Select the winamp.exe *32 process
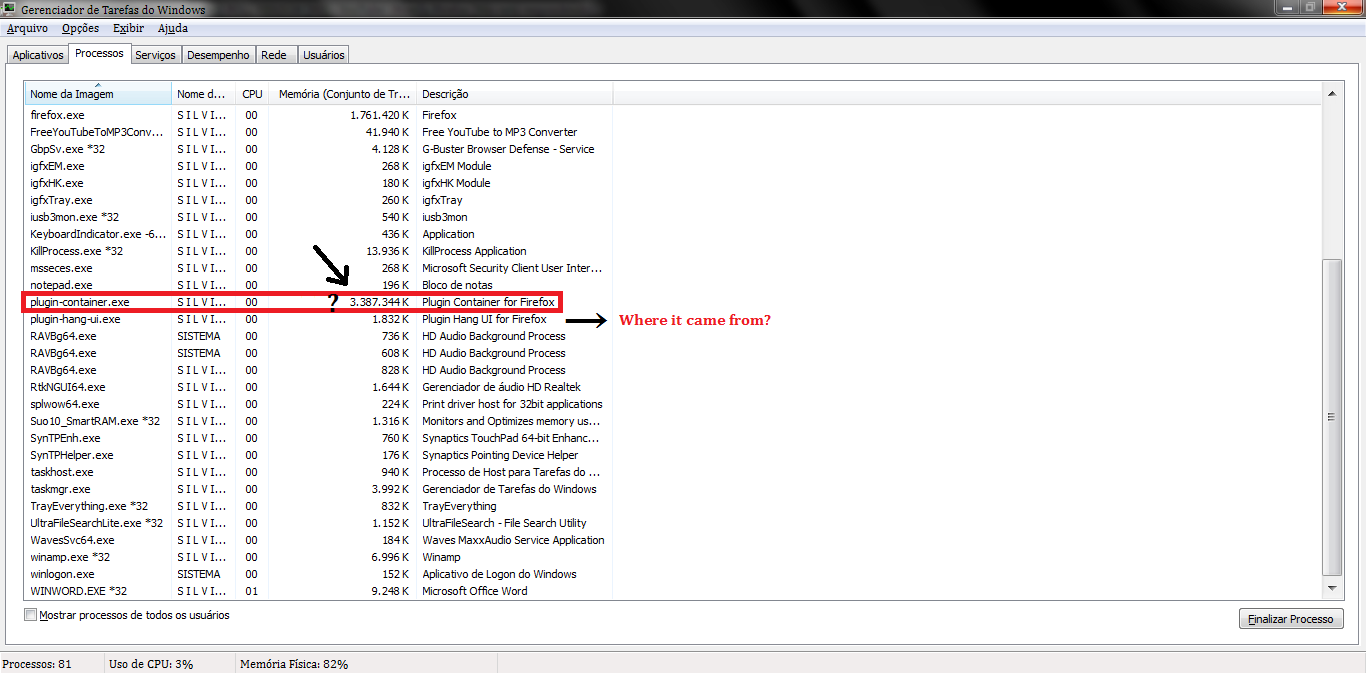Image resolution: width=1366 pixels, height=674 pixels. pyautogui.click(x=319, y=557)
